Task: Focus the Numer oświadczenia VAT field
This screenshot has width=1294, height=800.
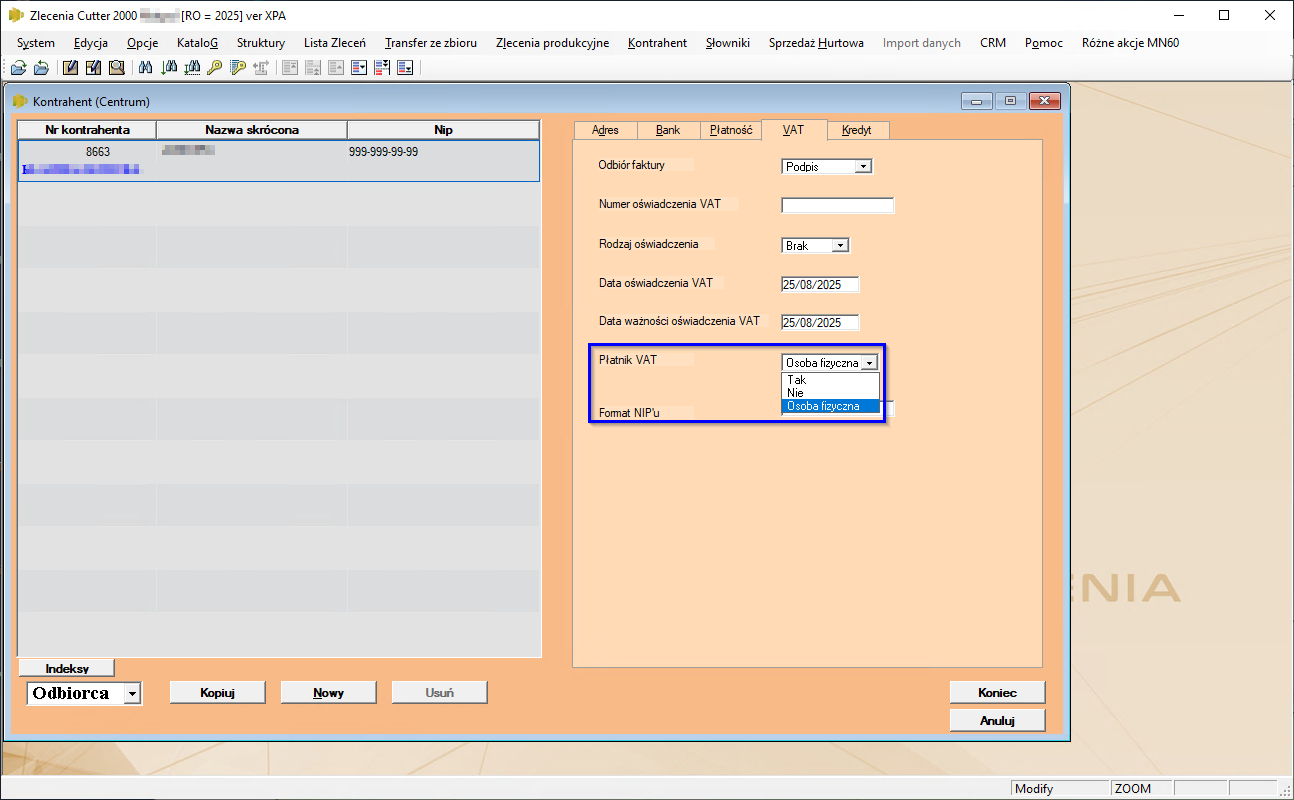Action: 837,205
